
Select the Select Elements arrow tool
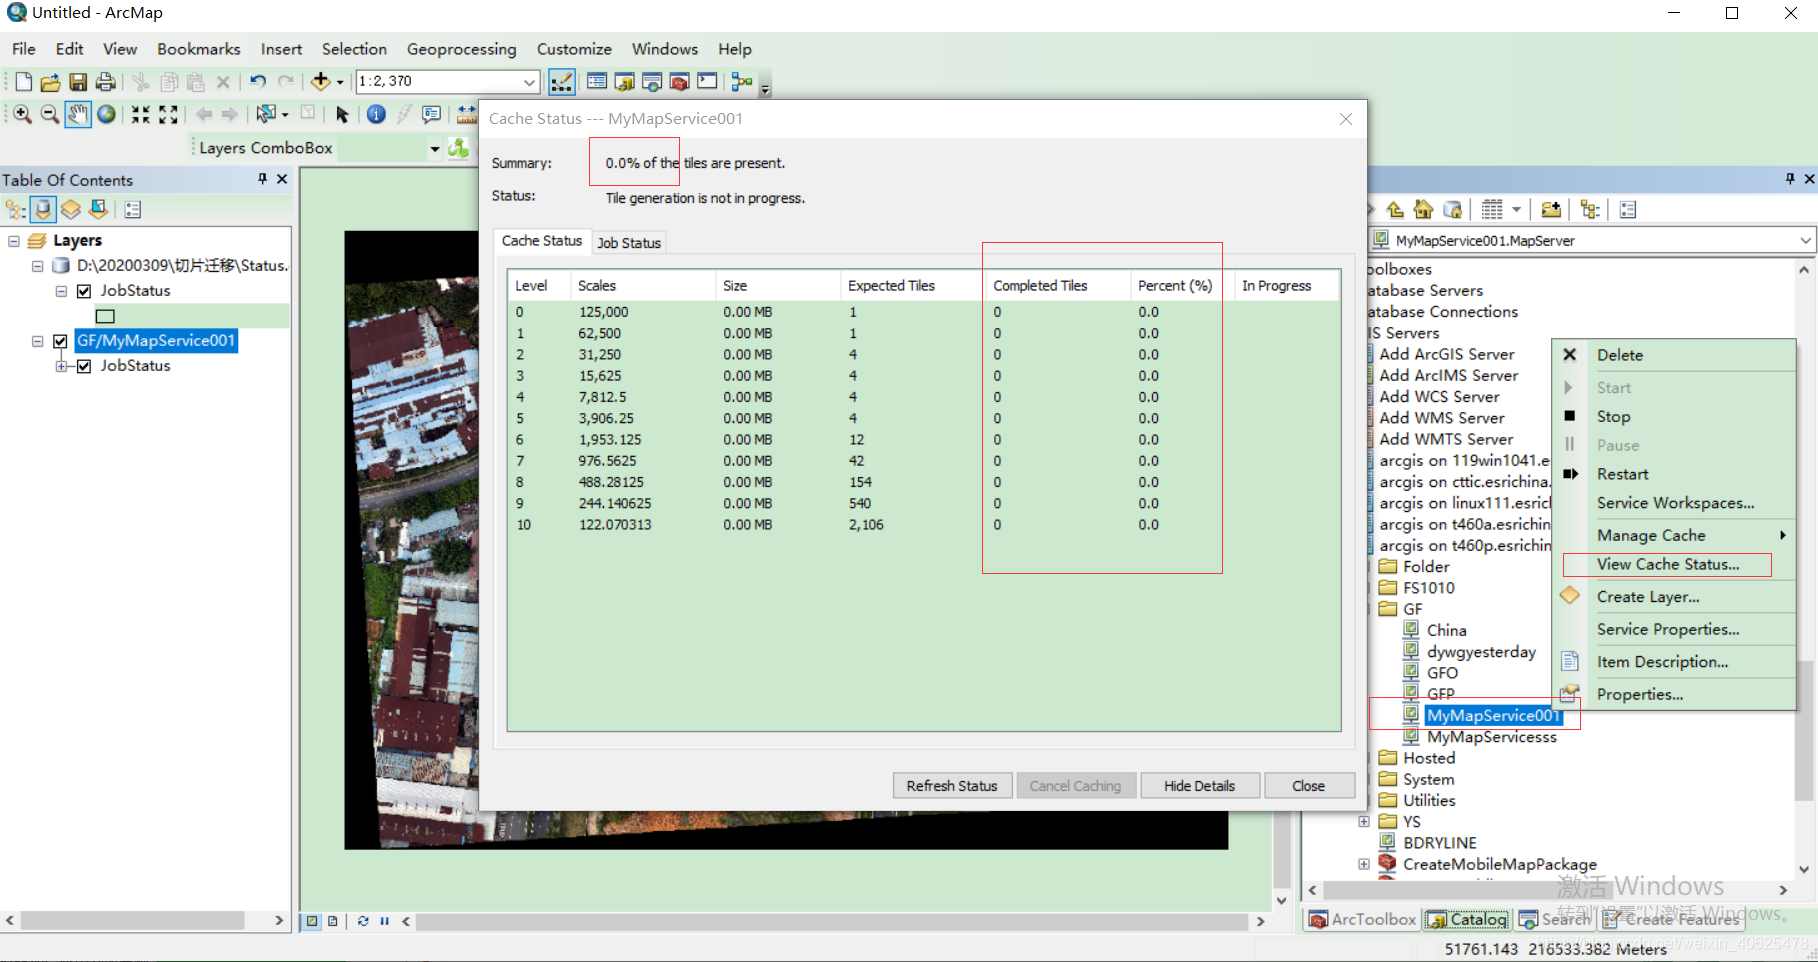(x=342, y=115)
